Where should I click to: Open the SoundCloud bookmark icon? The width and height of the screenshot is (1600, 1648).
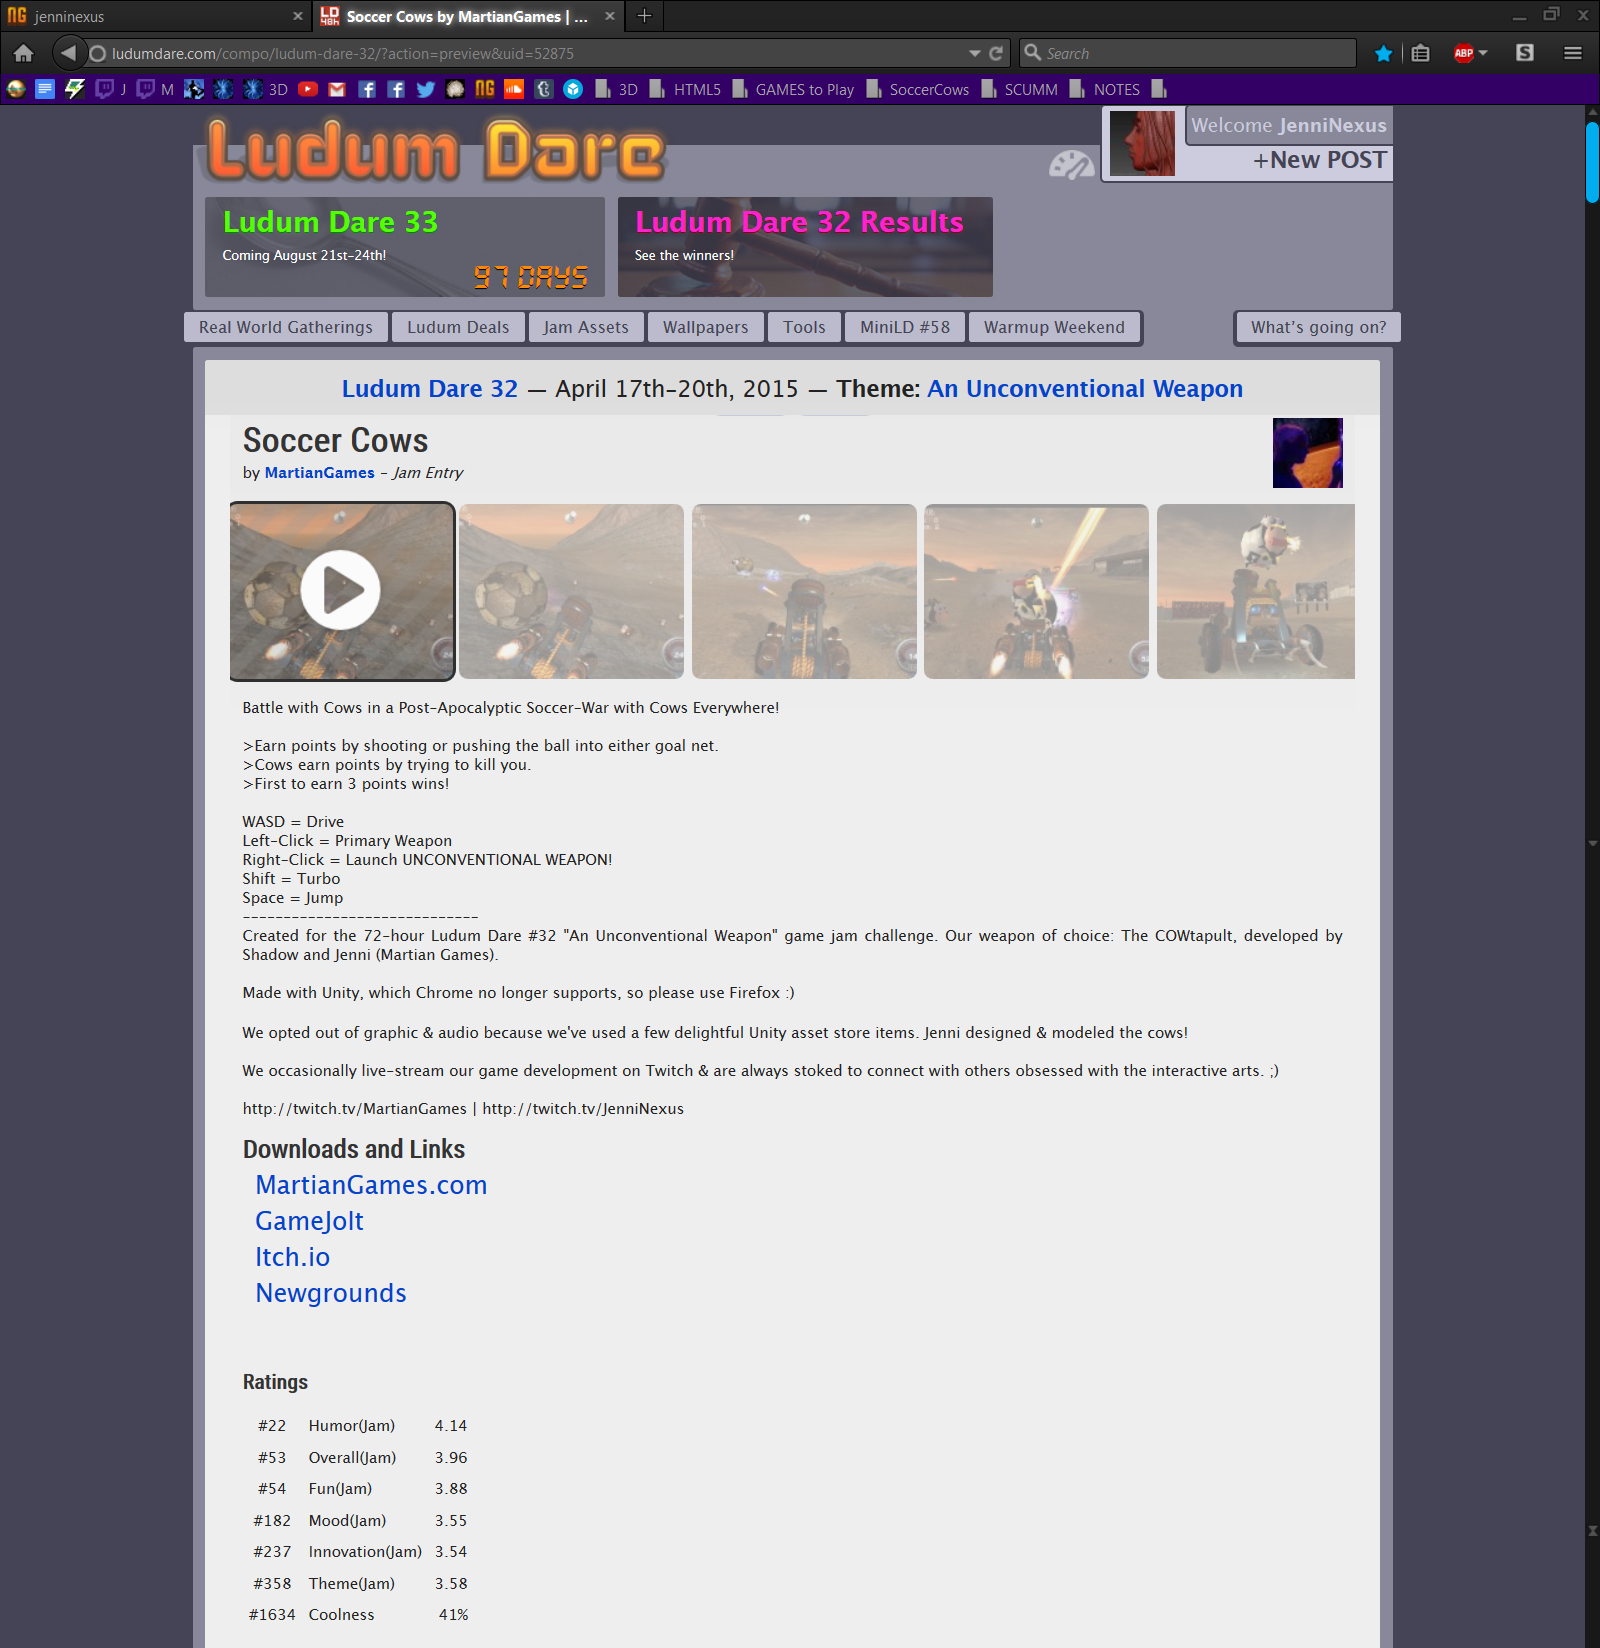coord(514,89)
